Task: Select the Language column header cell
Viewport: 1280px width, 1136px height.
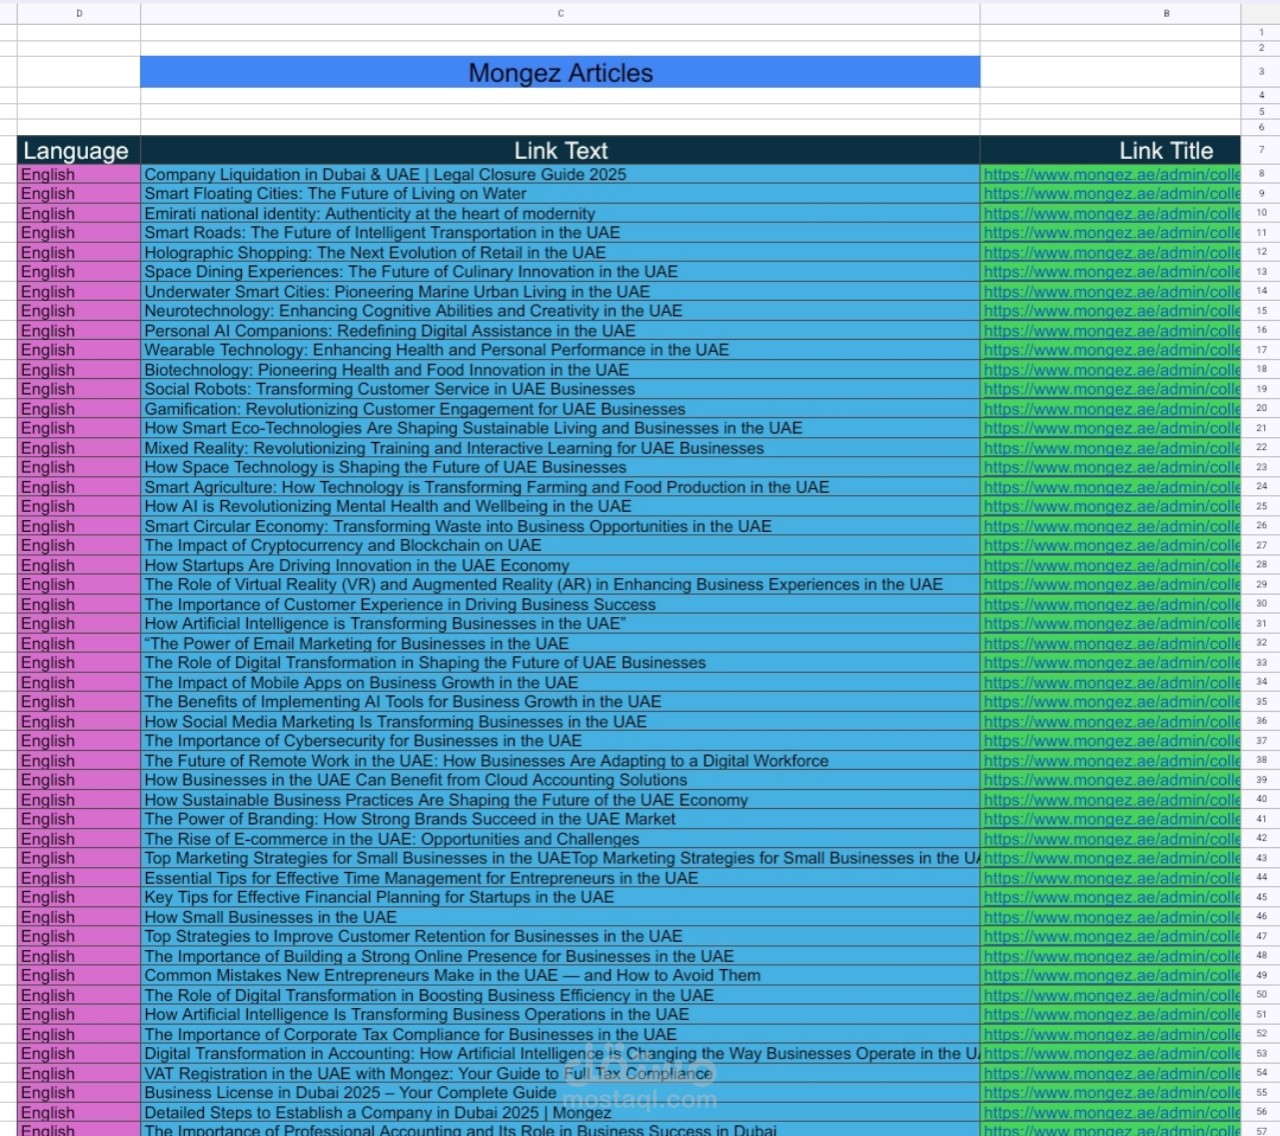Action: tap(79, 150)
